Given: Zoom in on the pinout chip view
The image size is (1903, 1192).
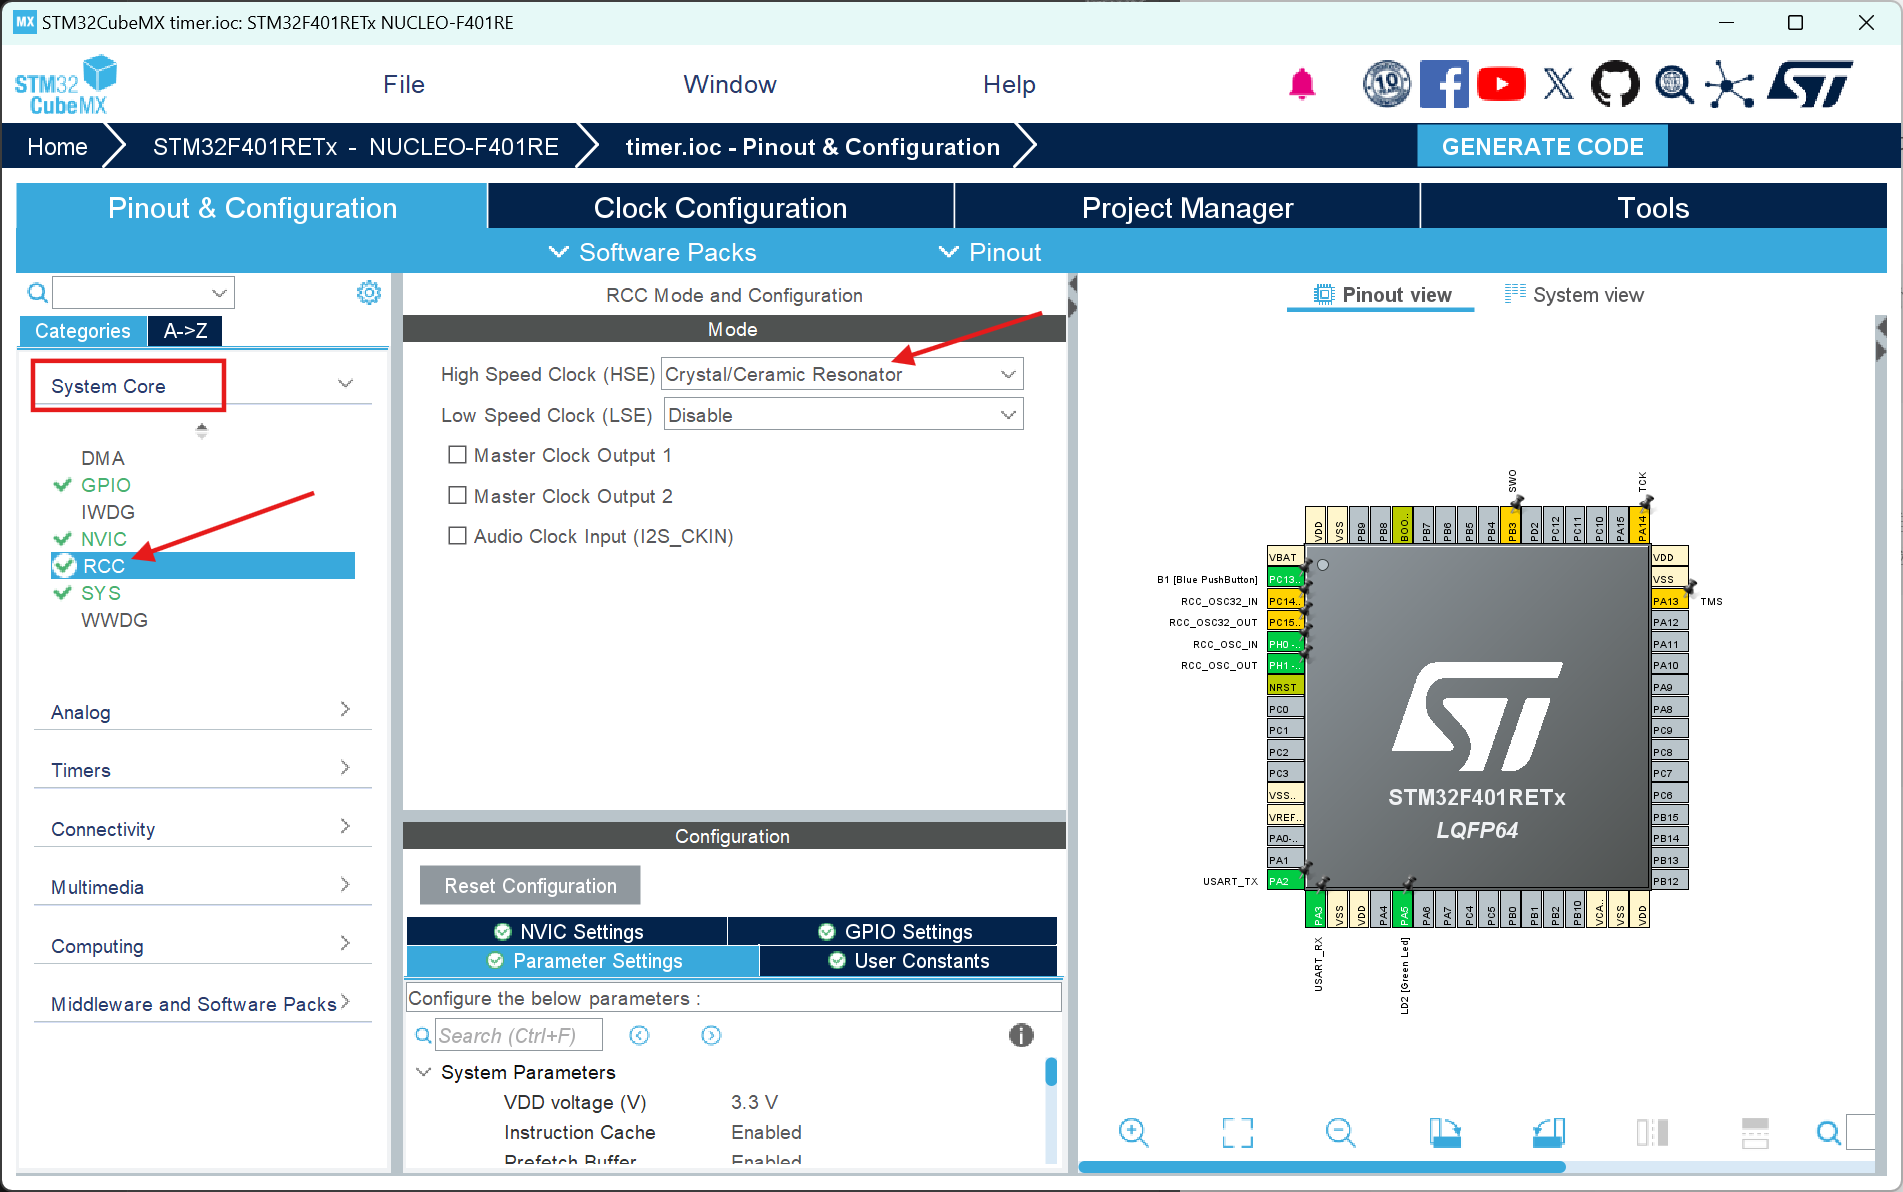Looking at the screenshot, I should pyautogui.click(x=1133, y=1132).
